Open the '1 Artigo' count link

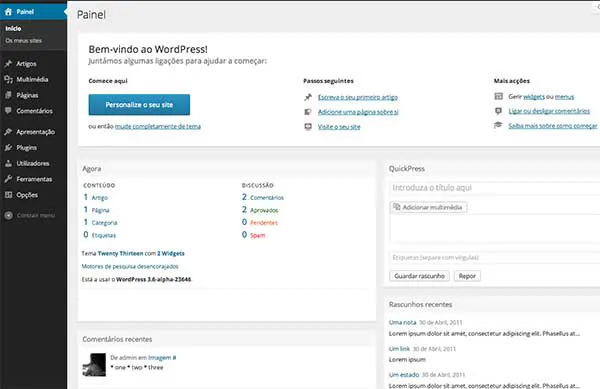96,197
